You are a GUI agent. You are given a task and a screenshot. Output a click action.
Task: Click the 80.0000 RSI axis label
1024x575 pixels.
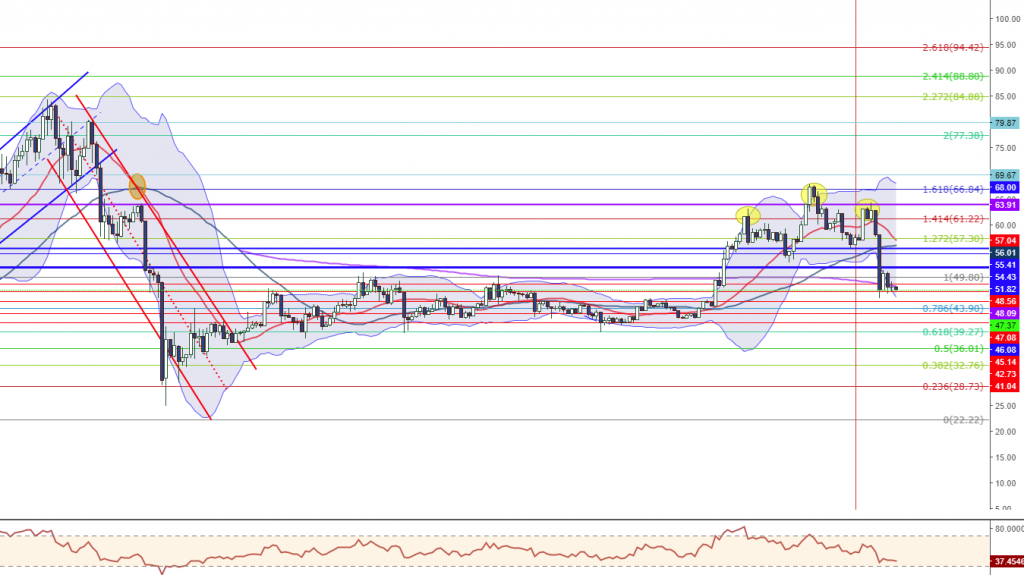pos(1009,529)
